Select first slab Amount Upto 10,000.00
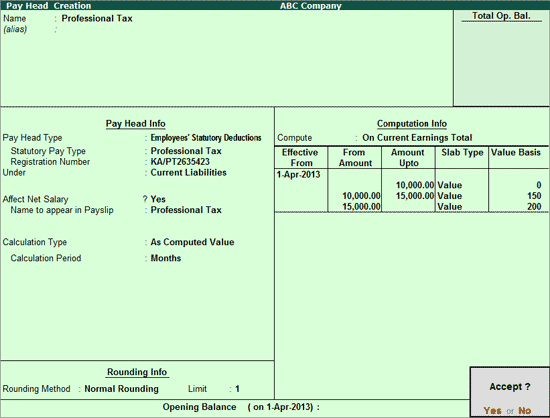Viewport: 550px width, 418px height. click(x=415, y=185)
